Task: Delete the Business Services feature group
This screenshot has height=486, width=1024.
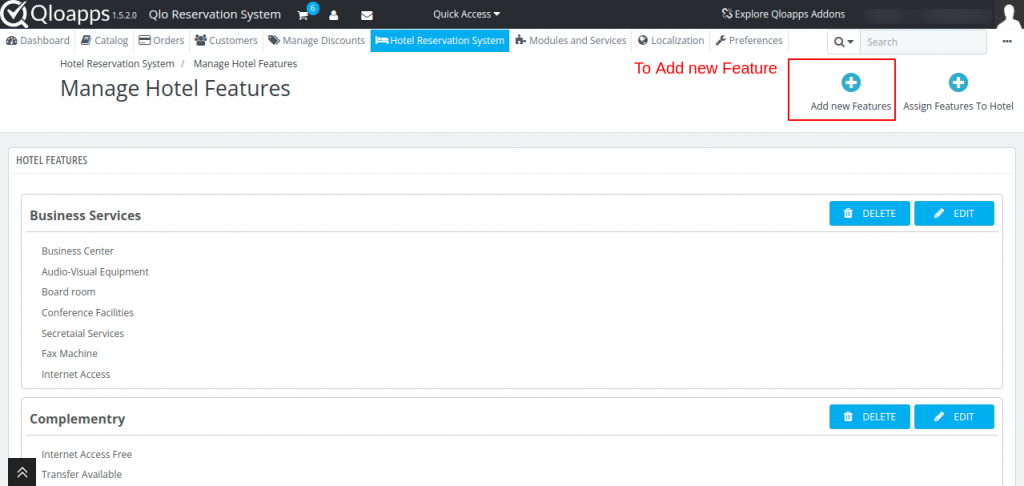Action: pos(869,214)
